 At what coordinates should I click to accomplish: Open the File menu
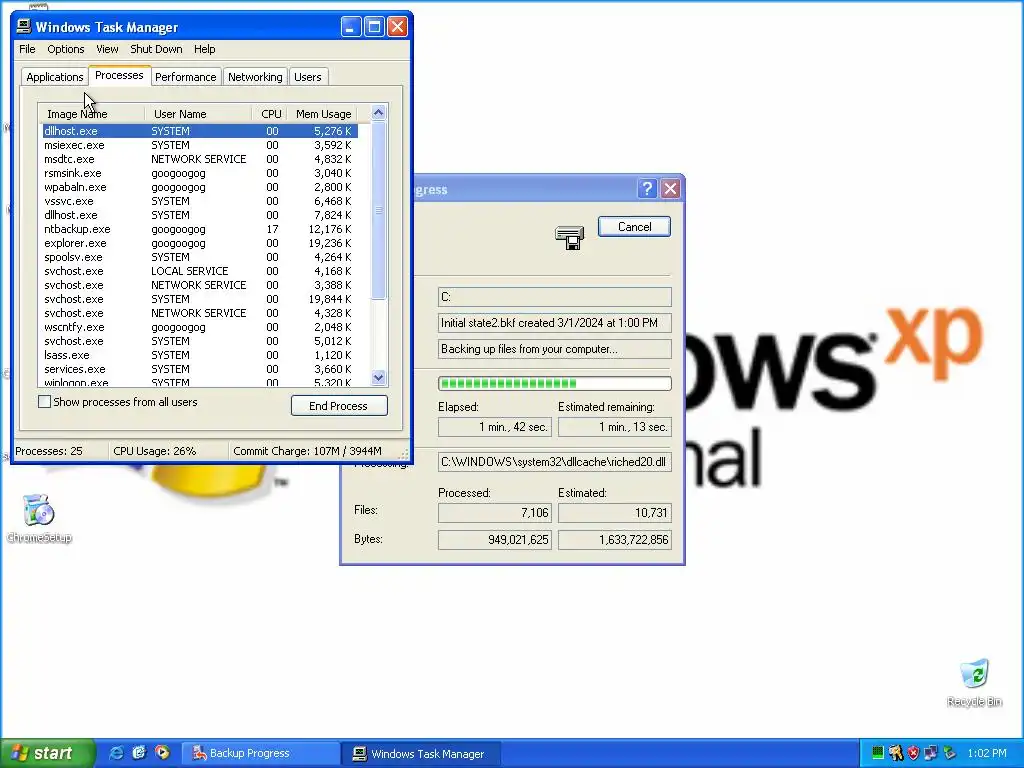(27, 49)
